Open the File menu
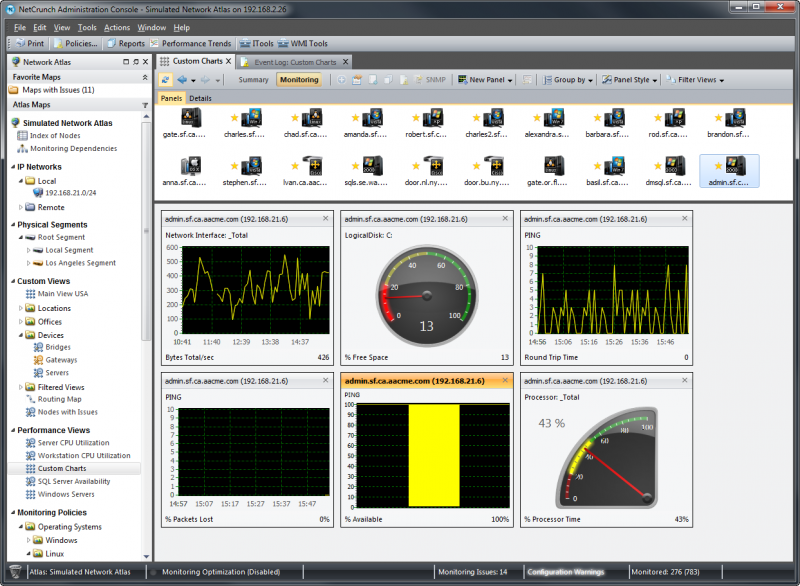The width and height of the screenshot is (800, 586). [x=20, y=28]
